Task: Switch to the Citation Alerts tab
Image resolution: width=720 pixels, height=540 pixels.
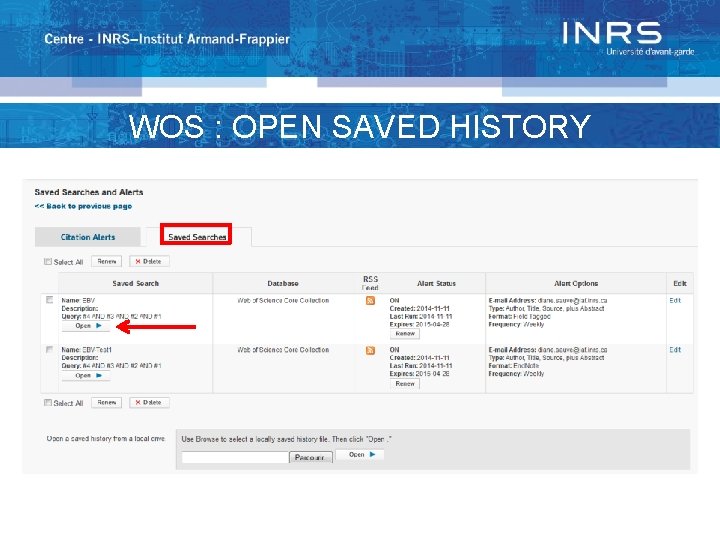Action: [88, 237]
